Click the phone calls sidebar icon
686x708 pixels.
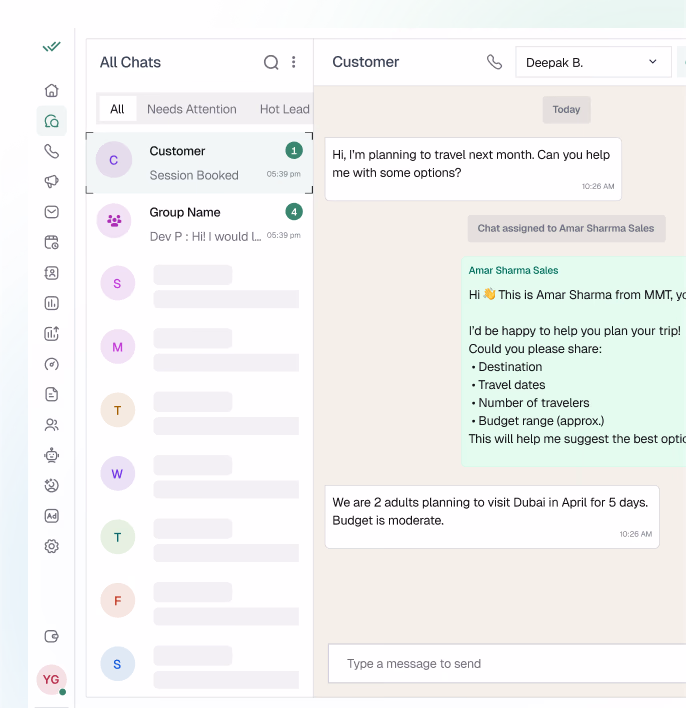pyautogui.click(x=52, y=151)
